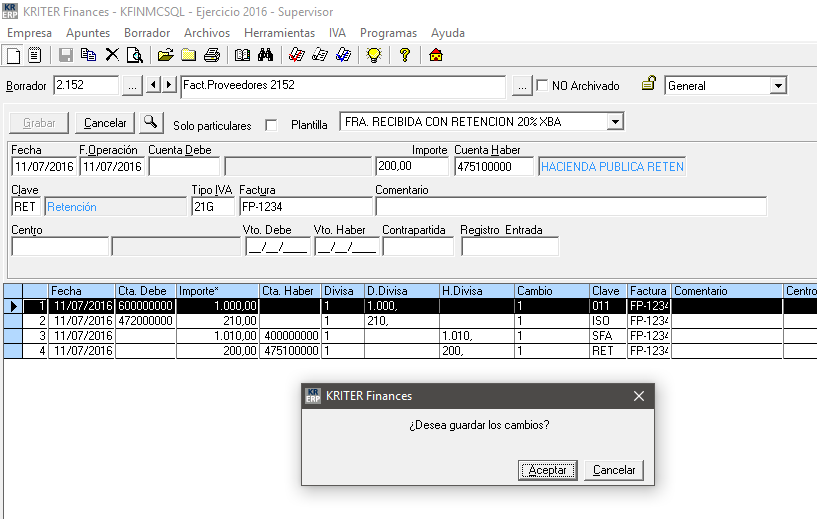This screenshot has width=817, height=519.
Task: Open the Herramientas menu
Action: coord(279,33)
